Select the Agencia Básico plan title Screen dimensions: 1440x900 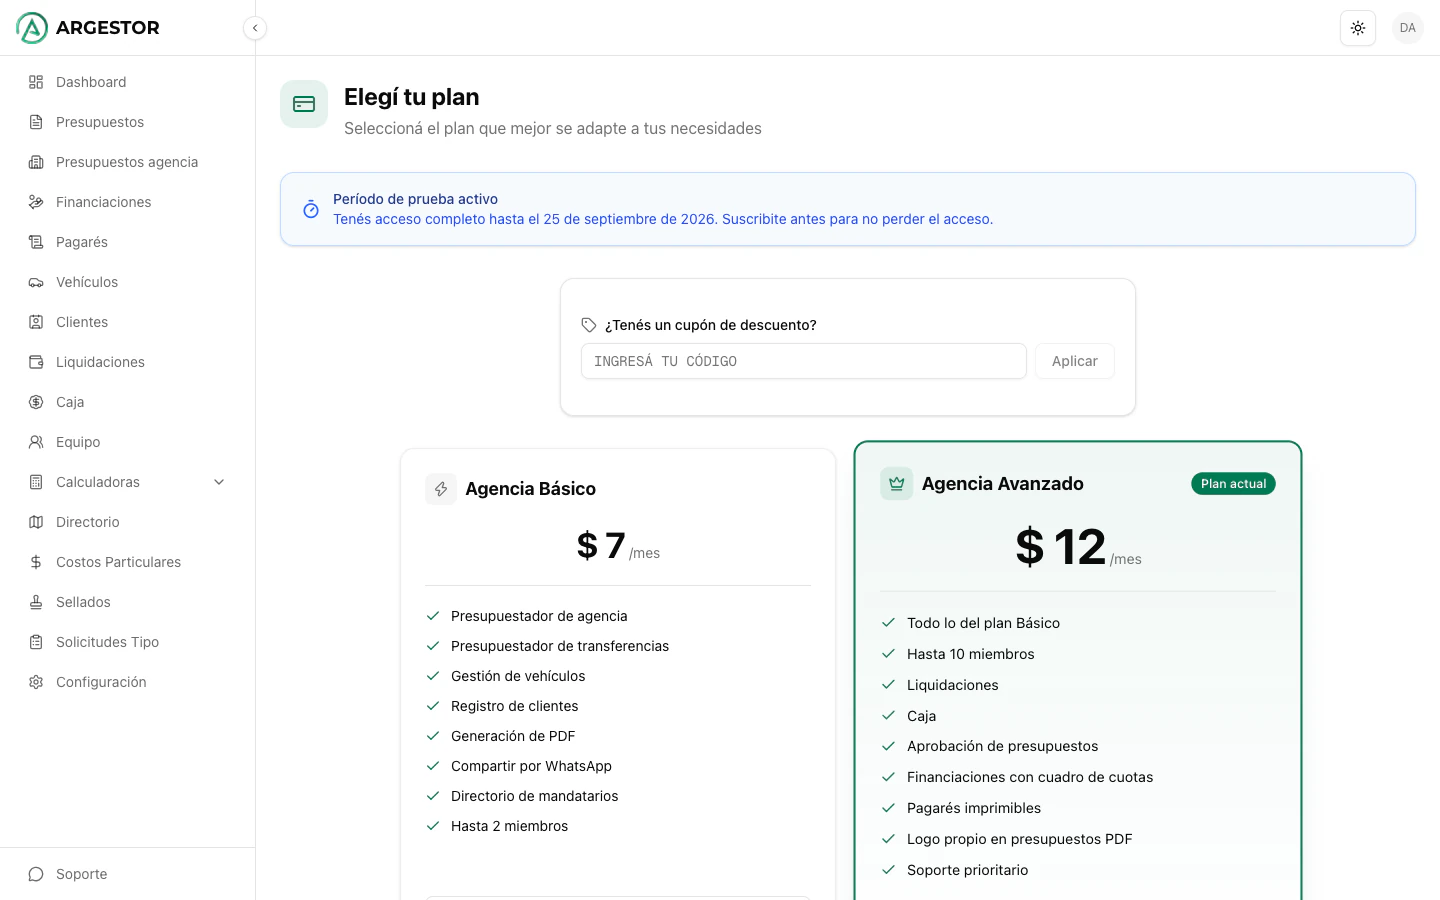(530, 489)
